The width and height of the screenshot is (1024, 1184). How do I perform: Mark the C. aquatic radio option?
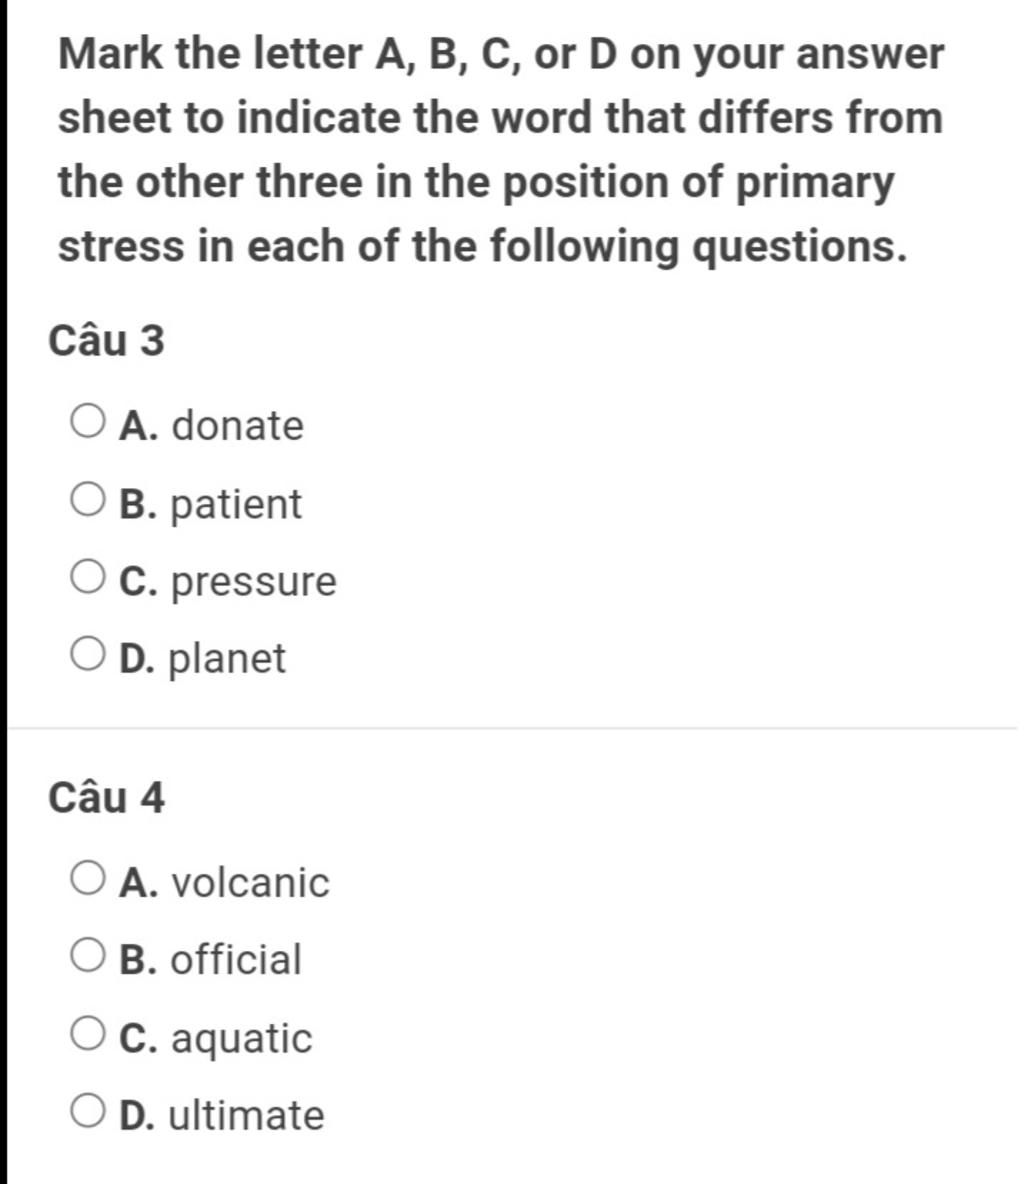coord(87,1033)
